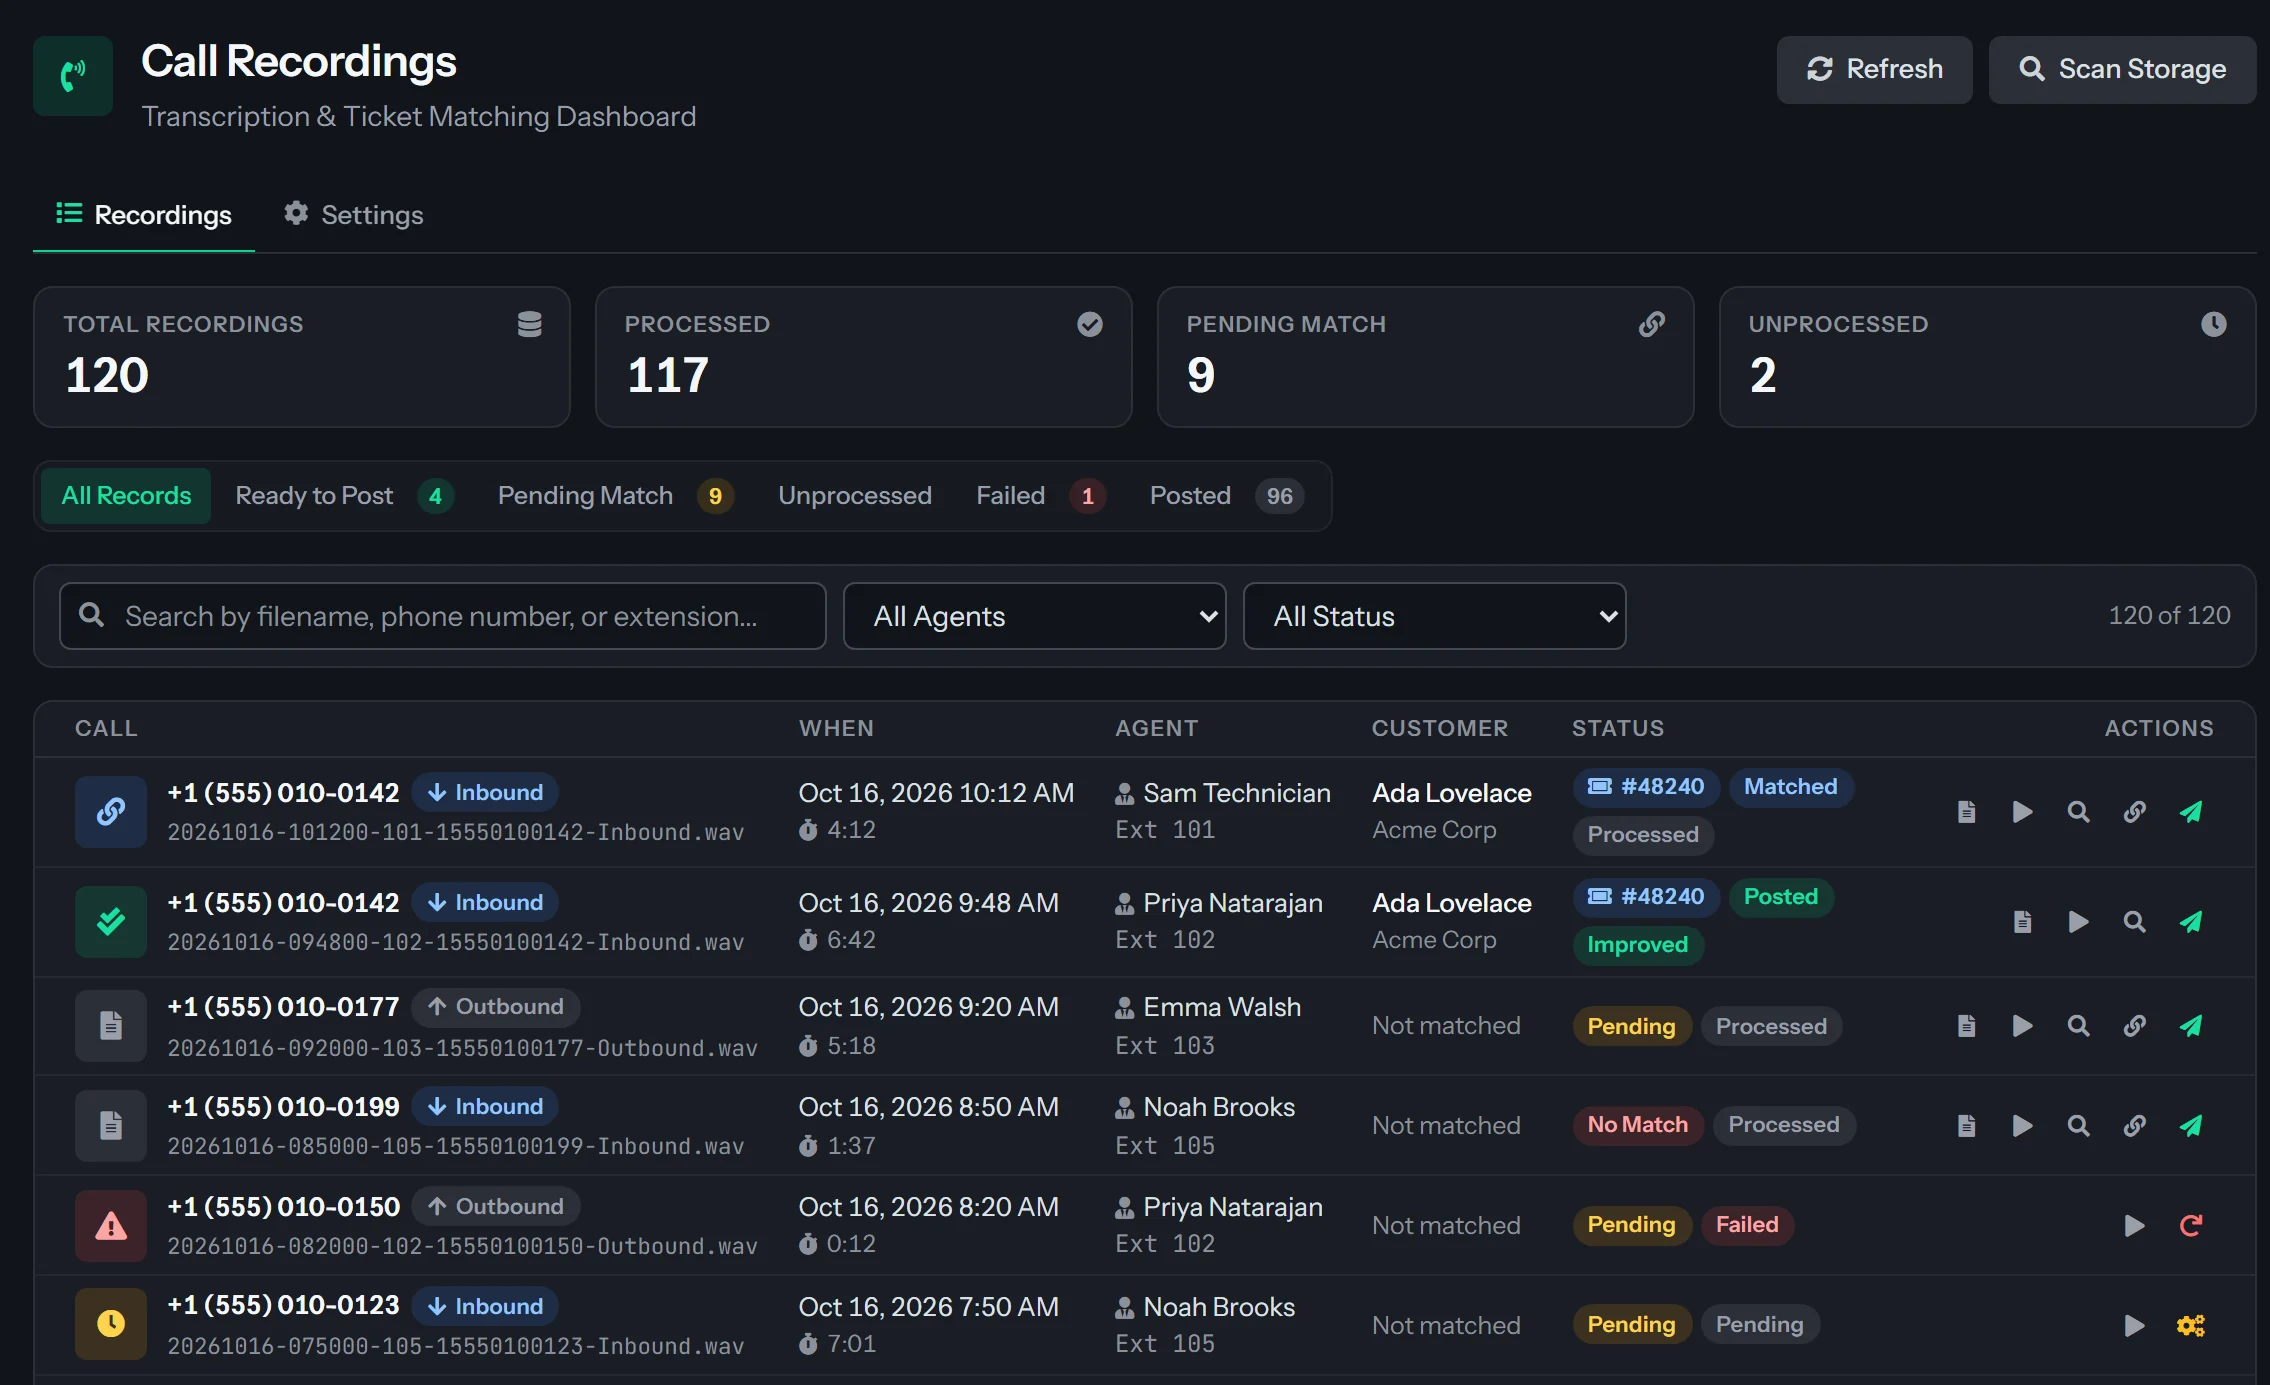Filter by Pending Match records
This screenshot has height=1385, width=2270.
616,496
